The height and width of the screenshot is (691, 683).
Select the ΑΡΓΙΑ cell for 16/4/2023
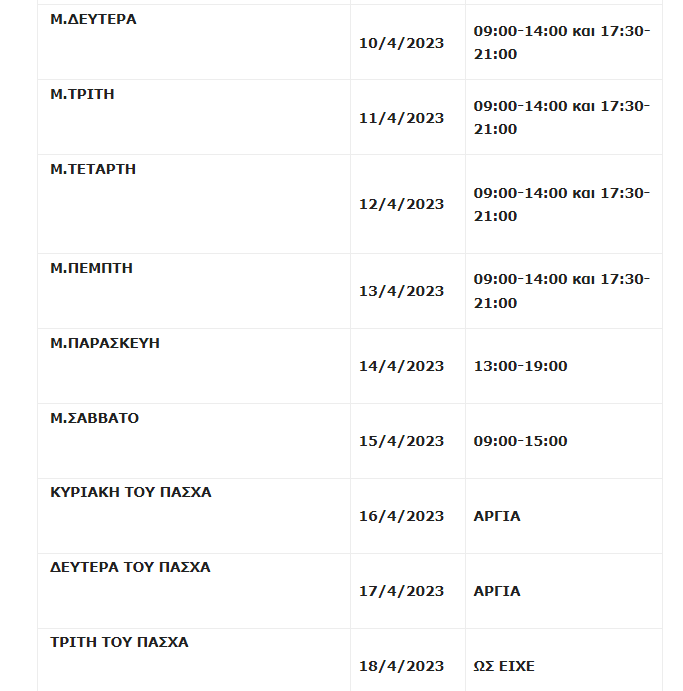pyautogui.click(x=497, y=516)
